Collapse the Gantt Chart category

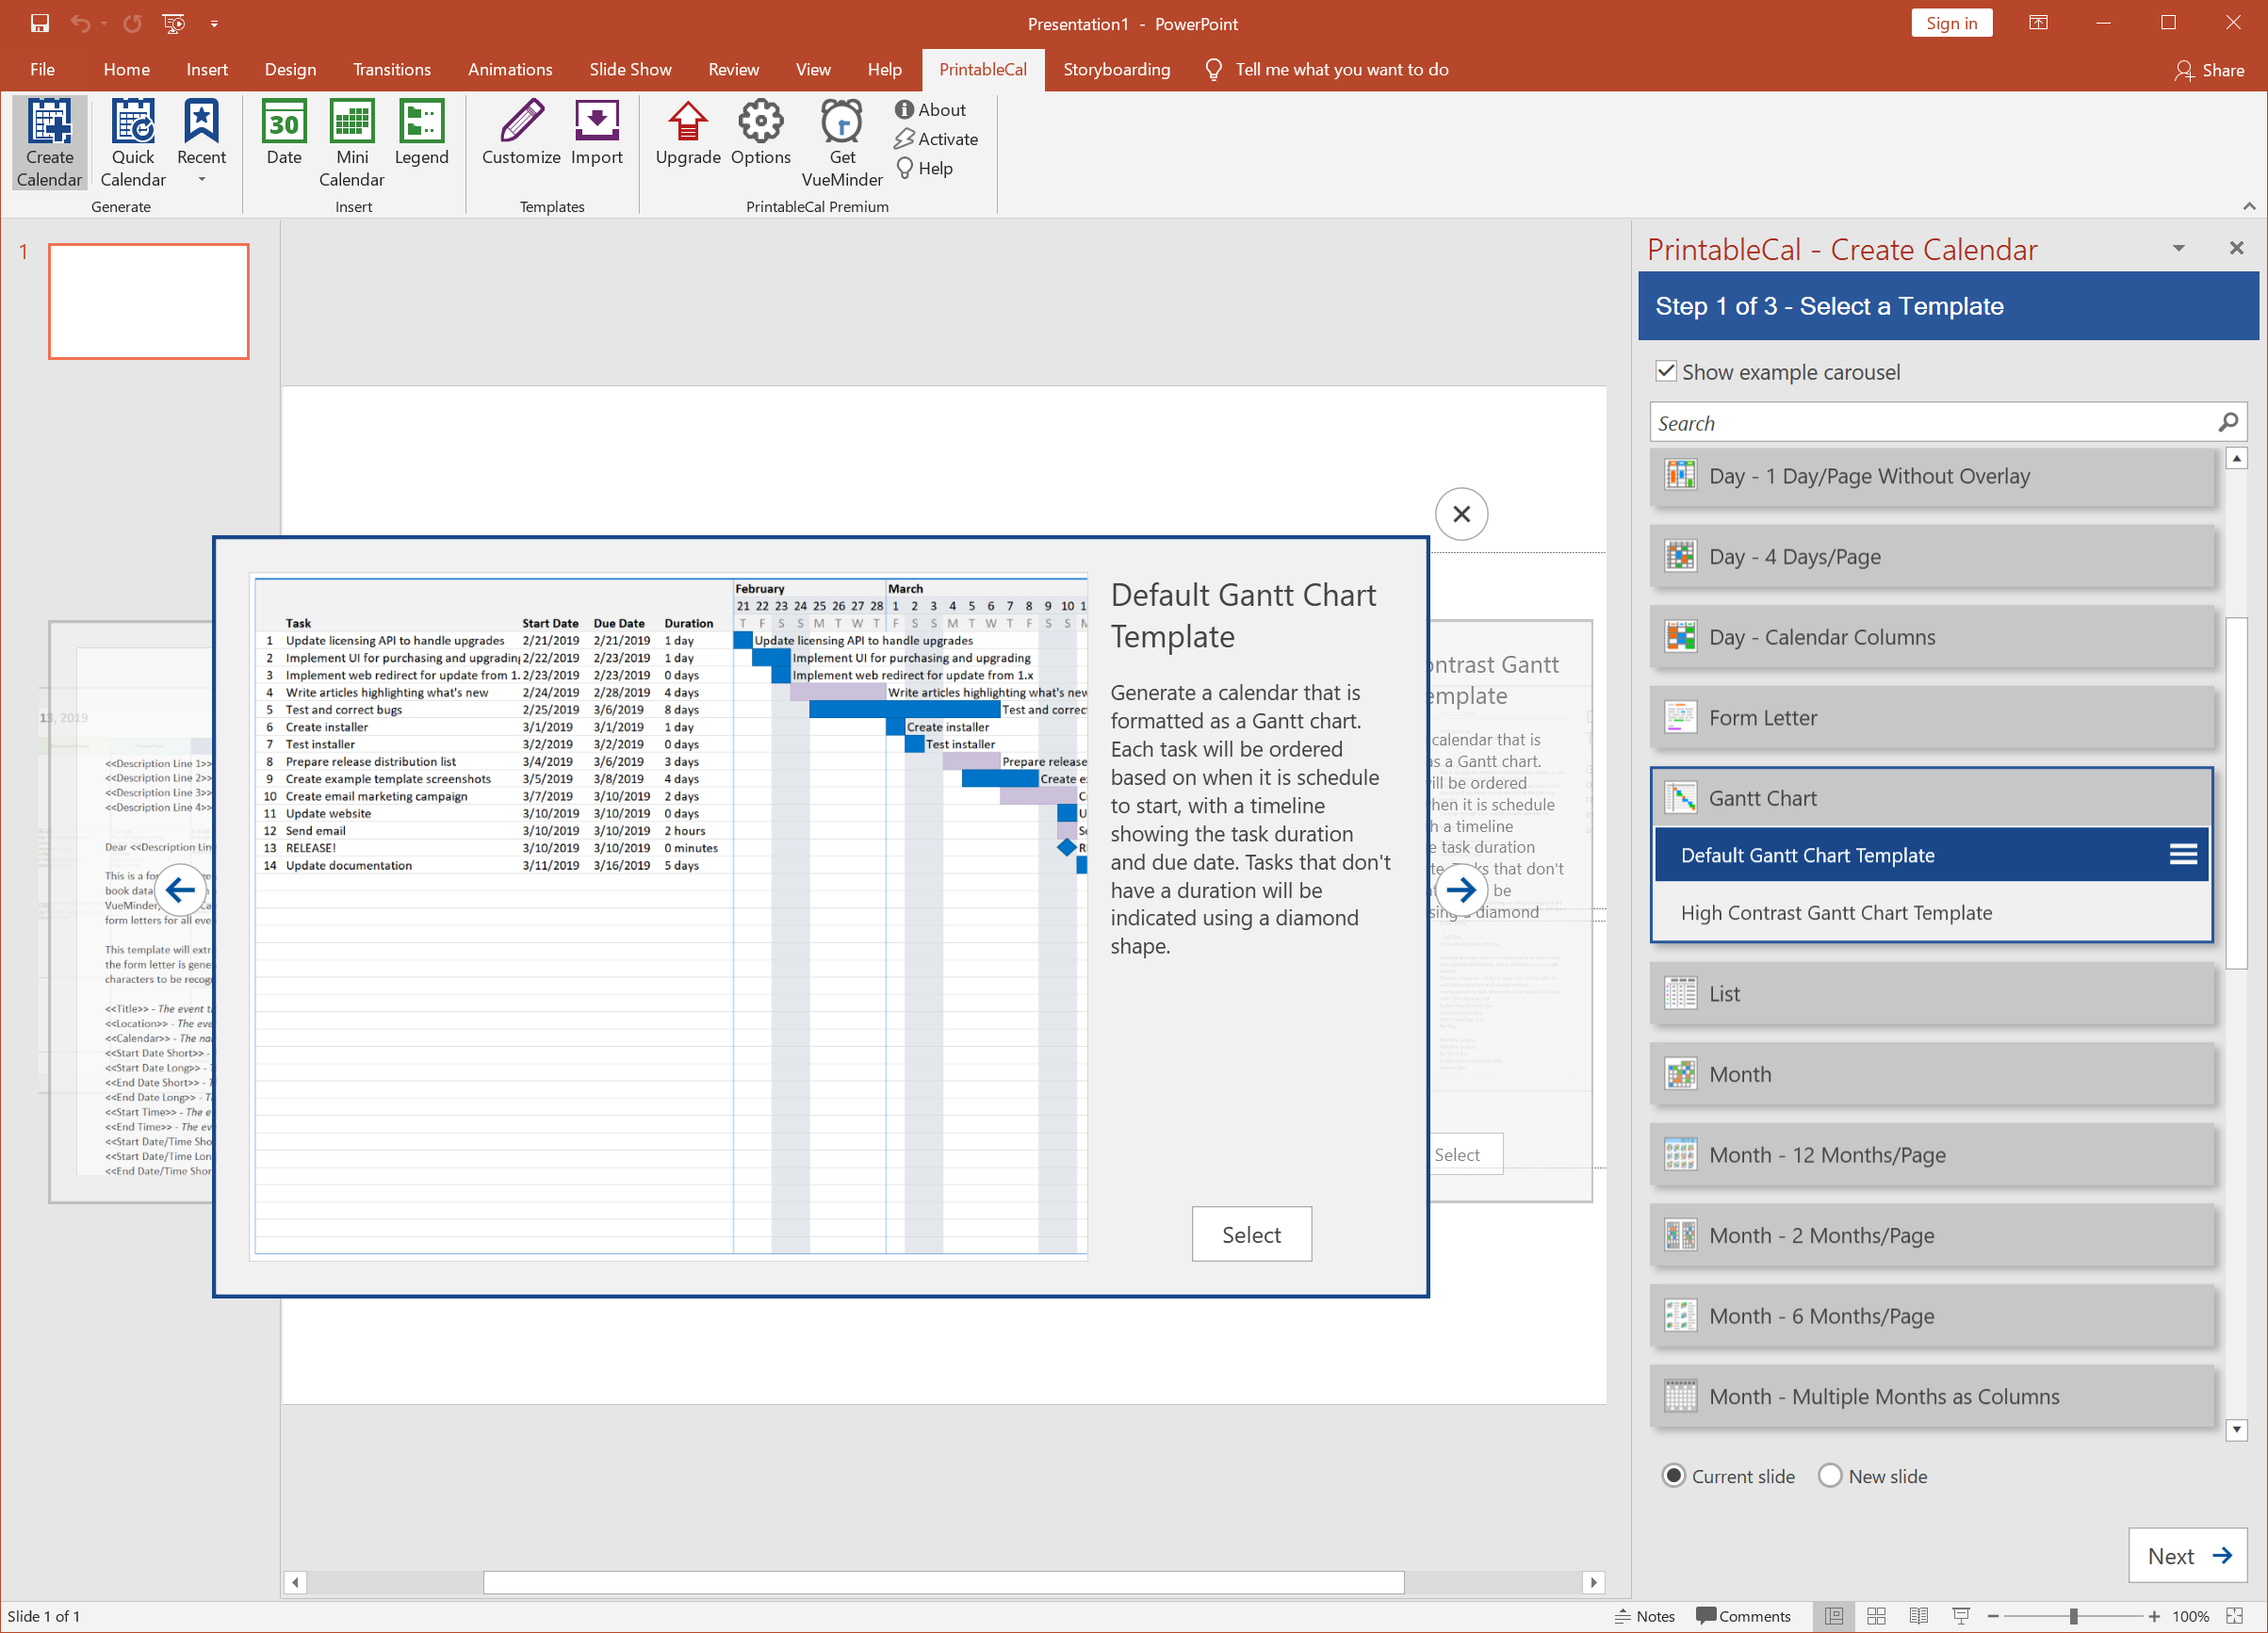[1932, 798]
